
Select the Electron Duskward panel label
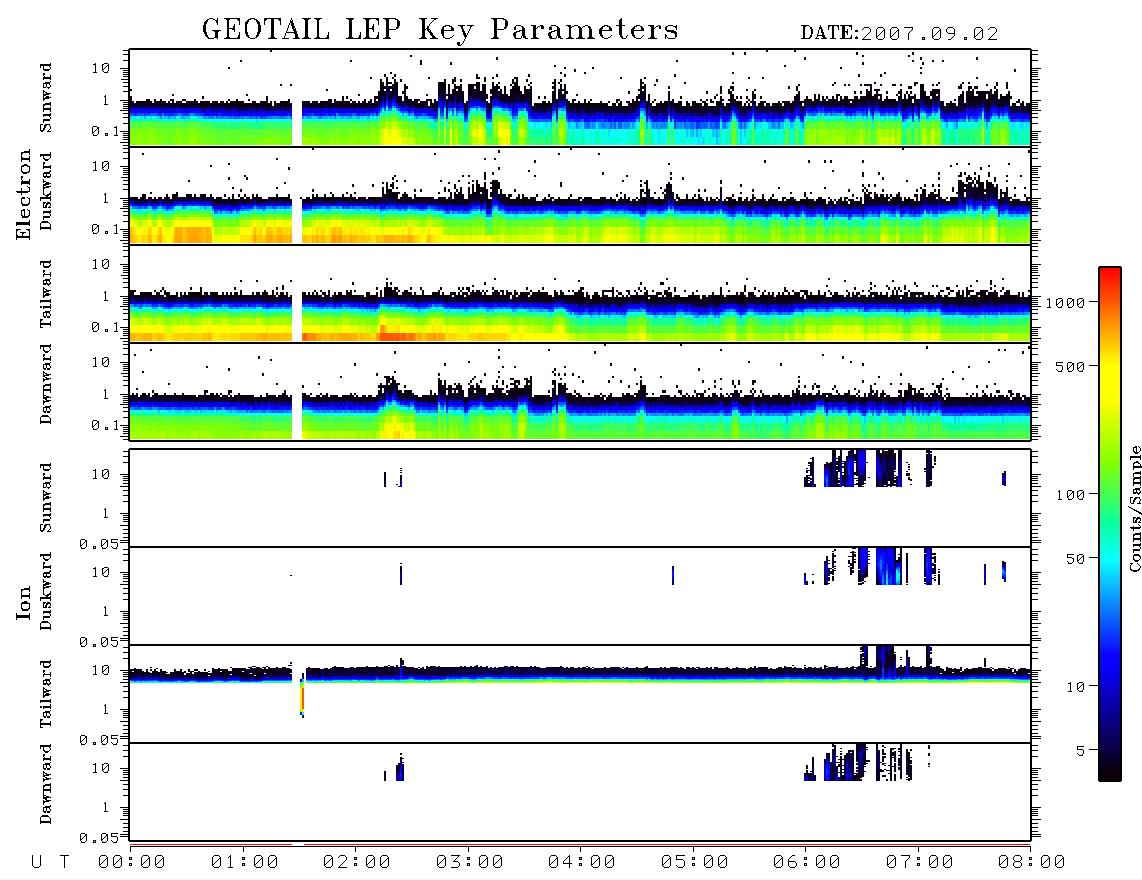pos(46,191)
